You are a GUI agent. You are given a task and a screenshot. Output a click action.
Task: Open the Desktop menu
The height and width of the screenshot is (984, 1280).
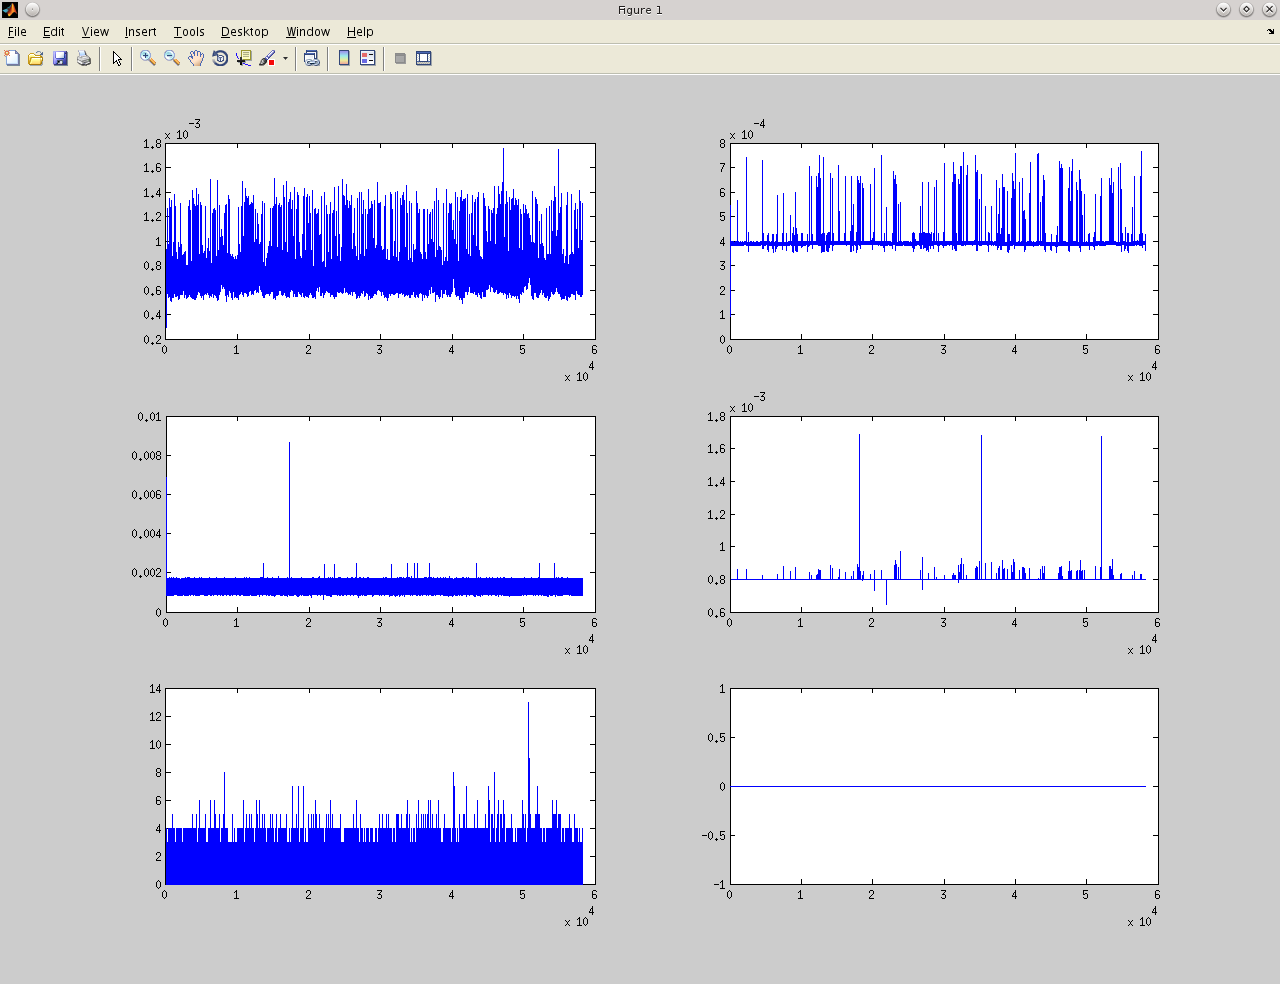[244, 32]
